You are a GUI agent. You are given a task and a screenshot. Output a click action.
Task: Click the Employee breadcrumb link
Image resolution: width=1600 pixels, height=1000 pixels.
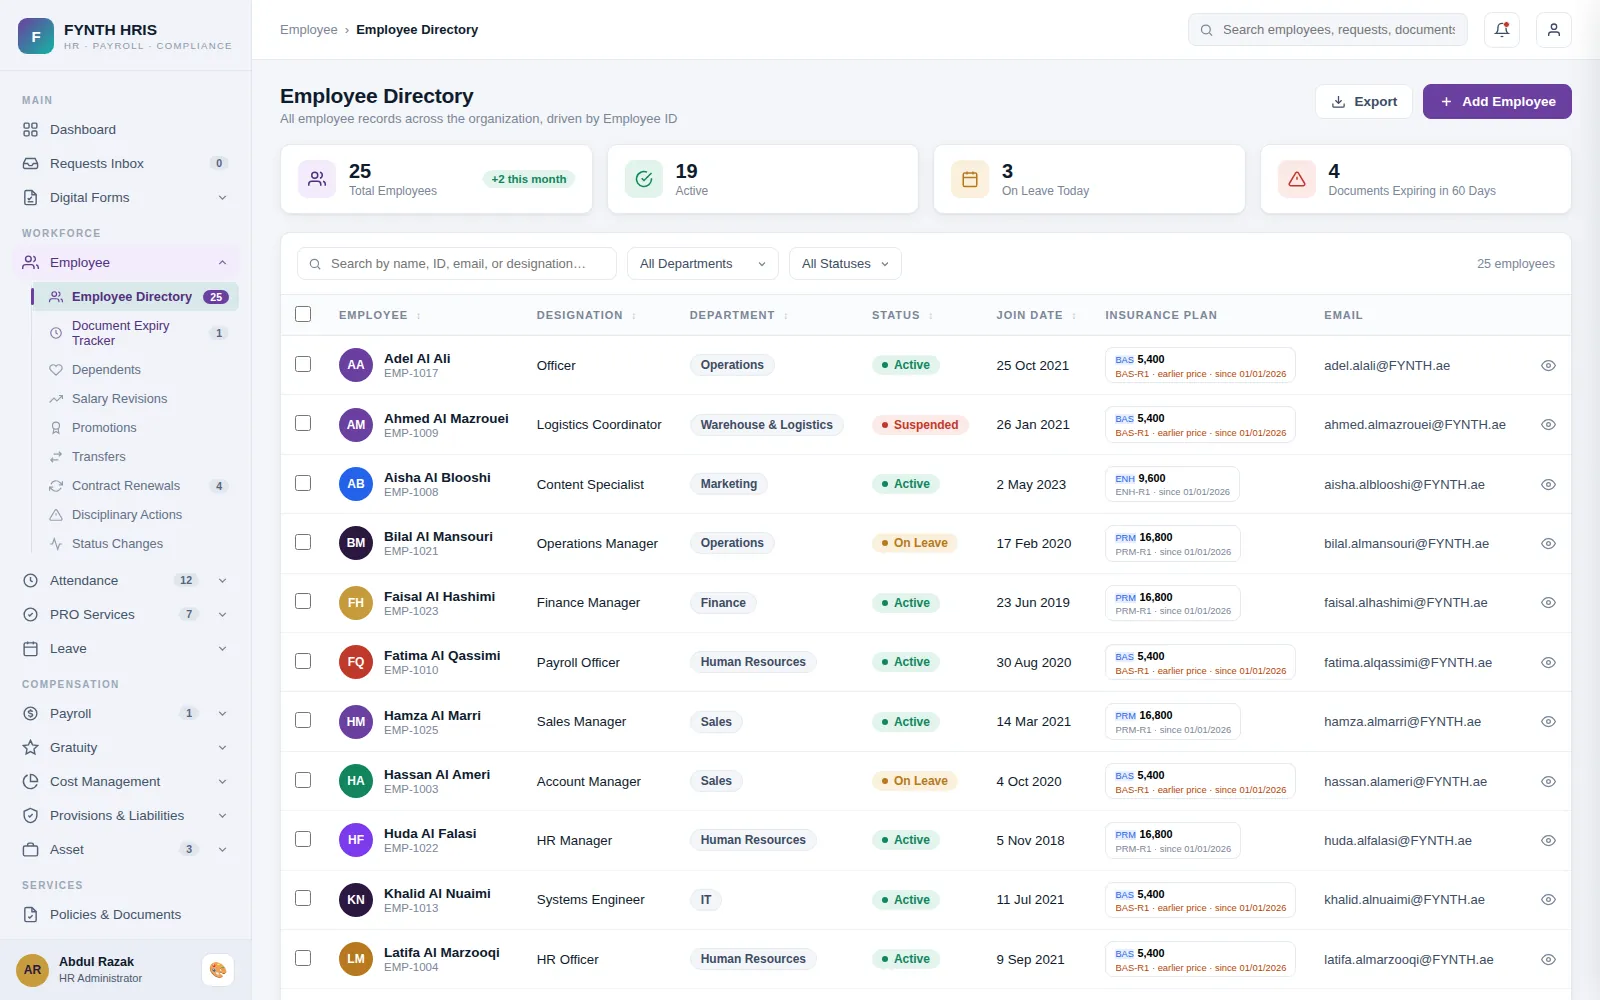pos(309,30)
